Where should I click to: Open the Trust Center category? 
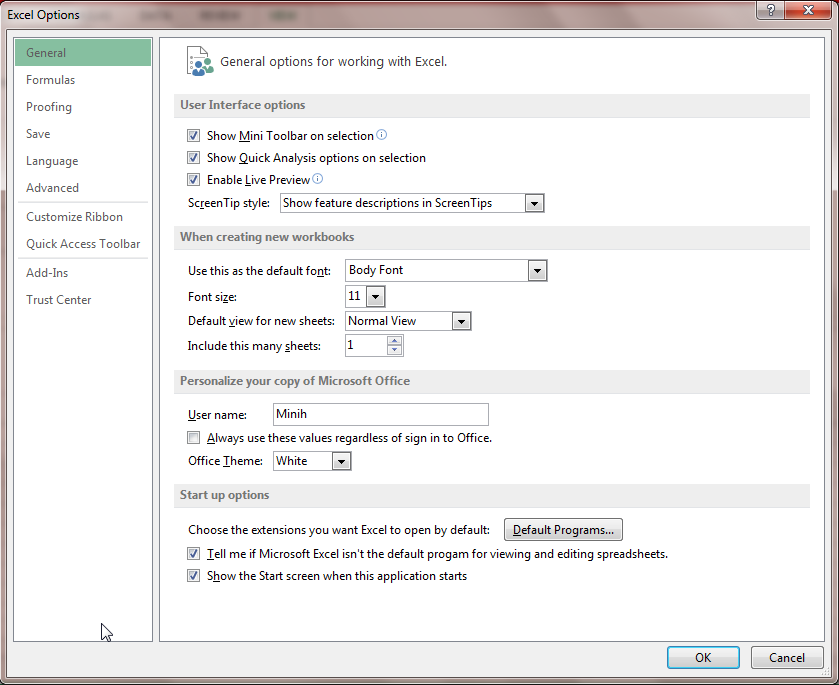click(x=83, y=300)
